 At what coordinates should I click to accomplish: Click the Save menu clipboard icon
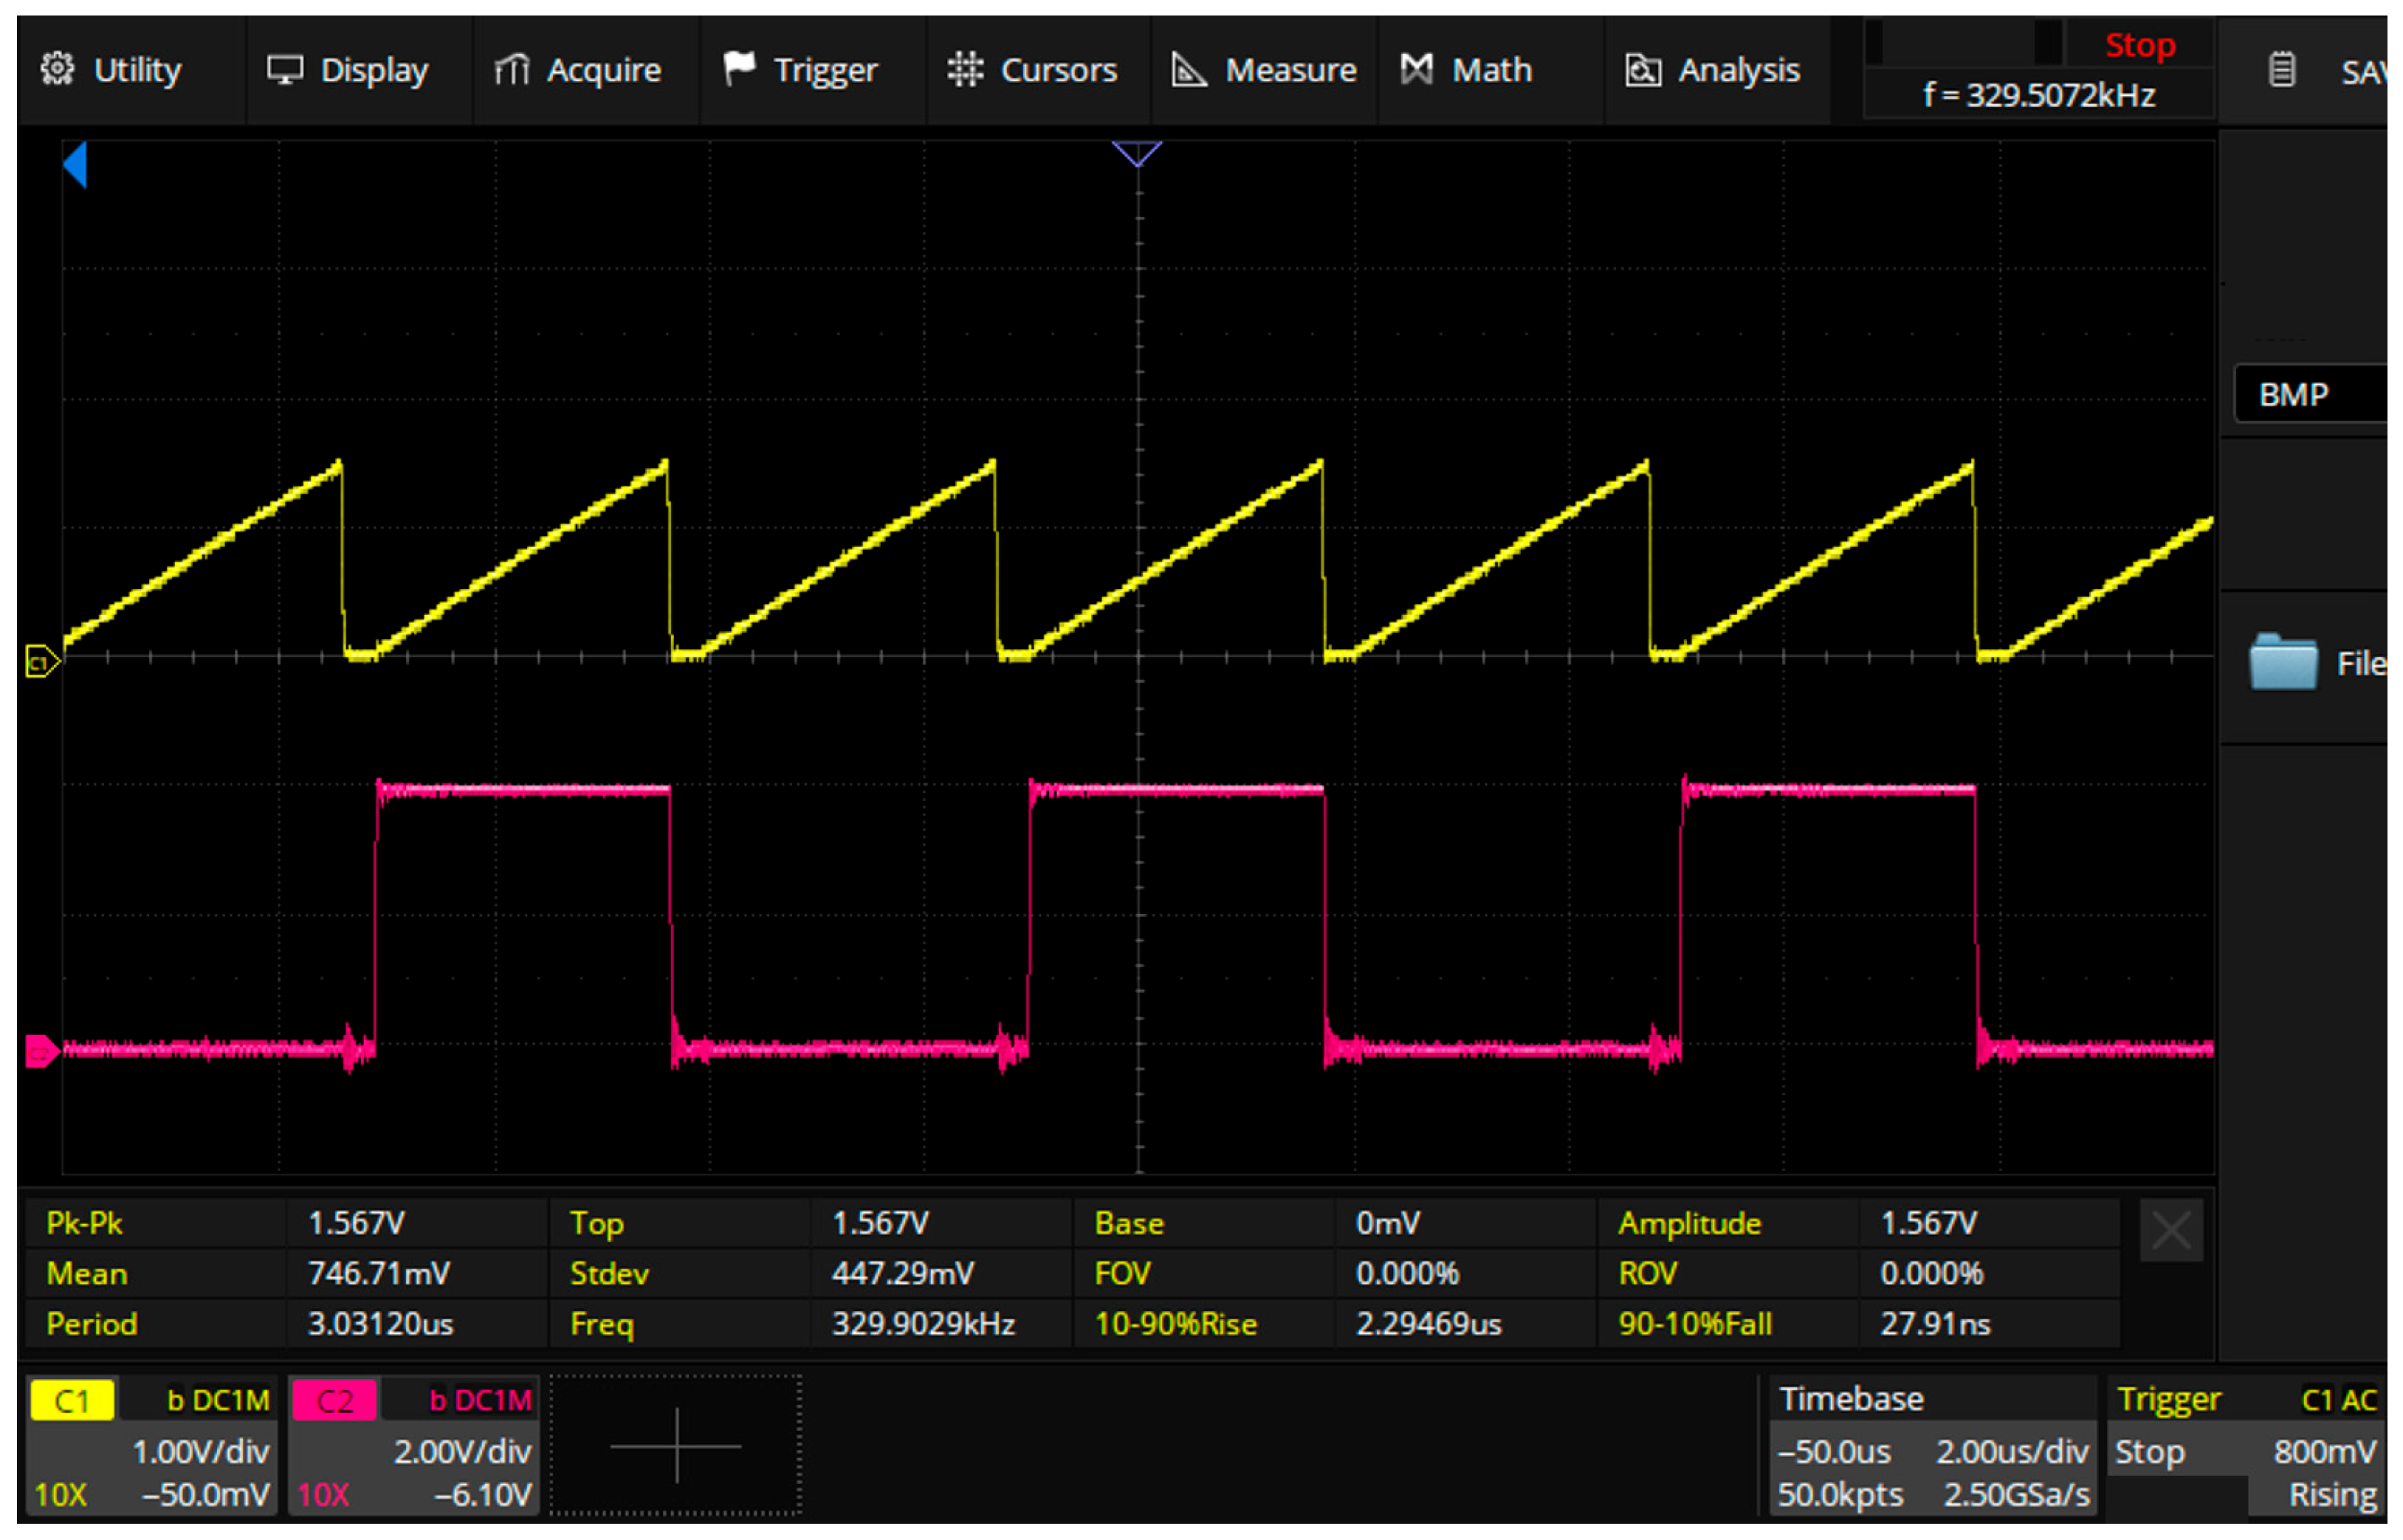coord(2282,70)
